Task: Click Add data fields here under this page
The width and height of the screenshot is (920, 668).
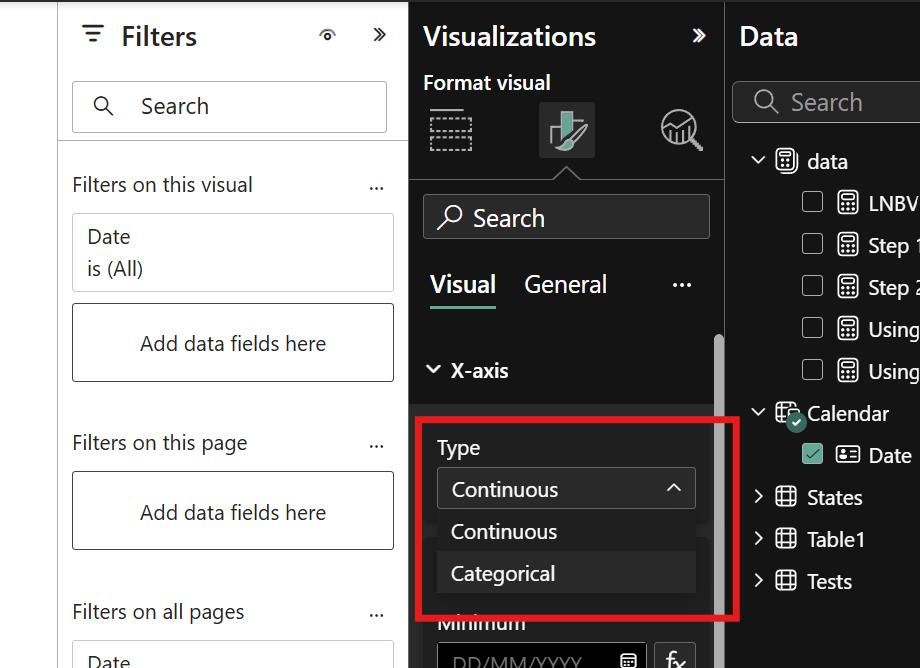Action: point(233,511)
